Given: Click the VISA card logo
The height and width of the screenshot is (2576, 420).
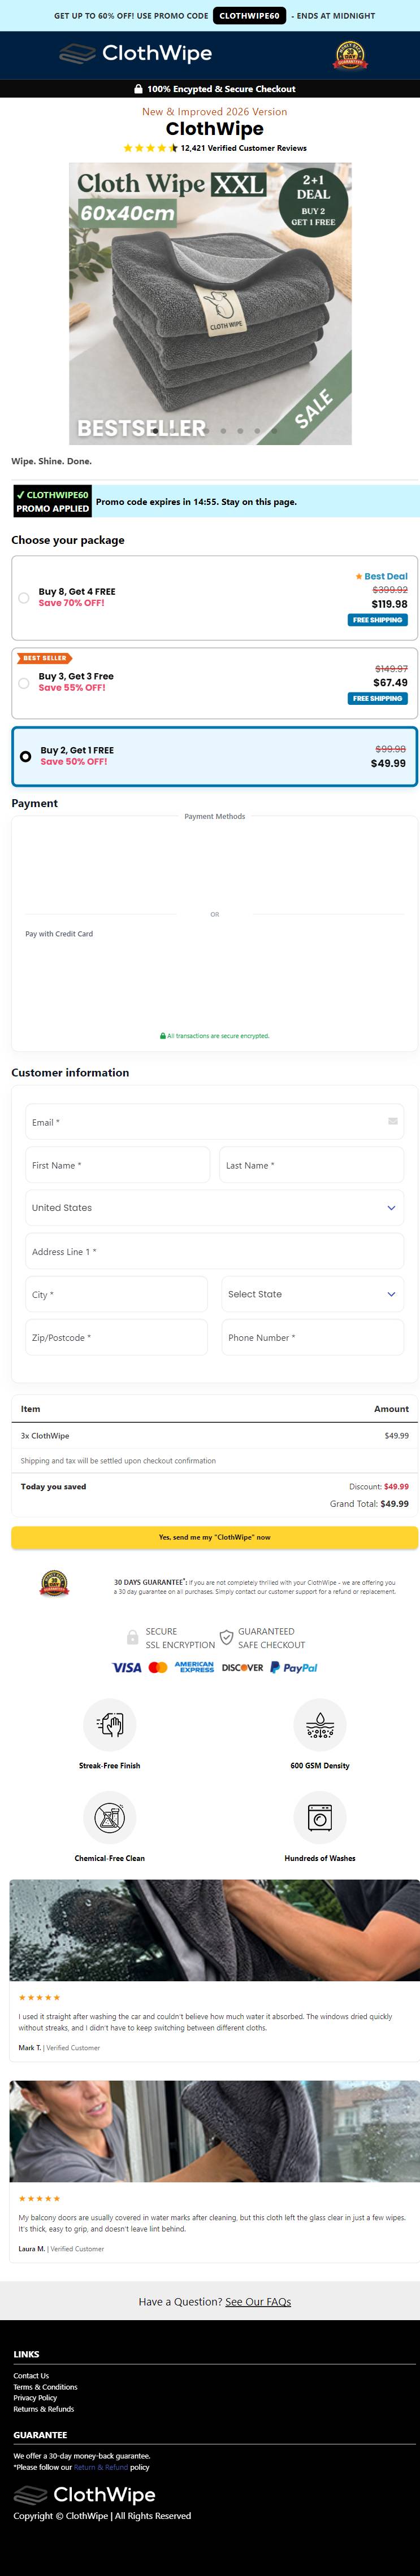Looking at the screenshot, I should [x=127, y=1667].
